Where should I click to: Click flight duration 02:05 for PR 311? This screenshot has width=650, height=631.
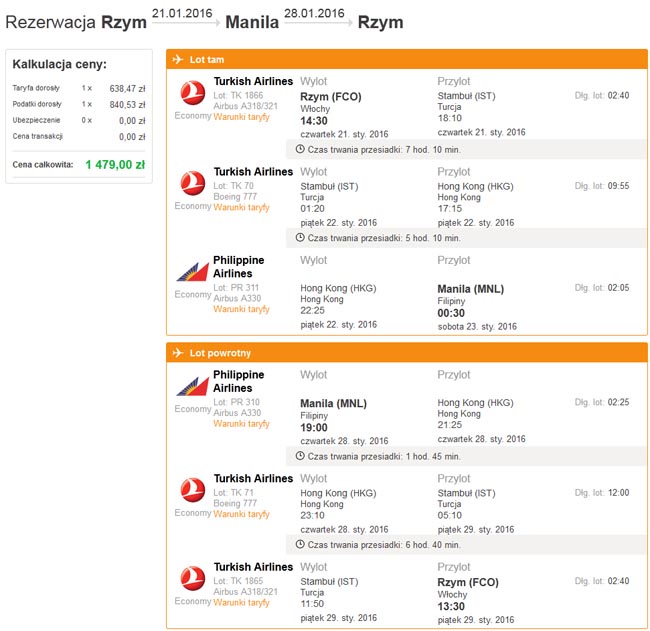[x=618, y=288]
